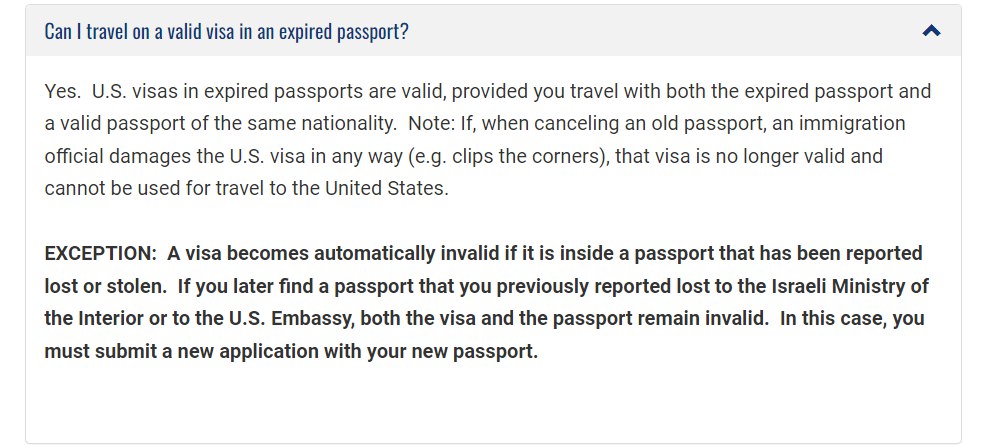Screen dimensions: 995x445
Task: Click the text '(e.g. clips the corners)'
Action: (x=505, y=156)
